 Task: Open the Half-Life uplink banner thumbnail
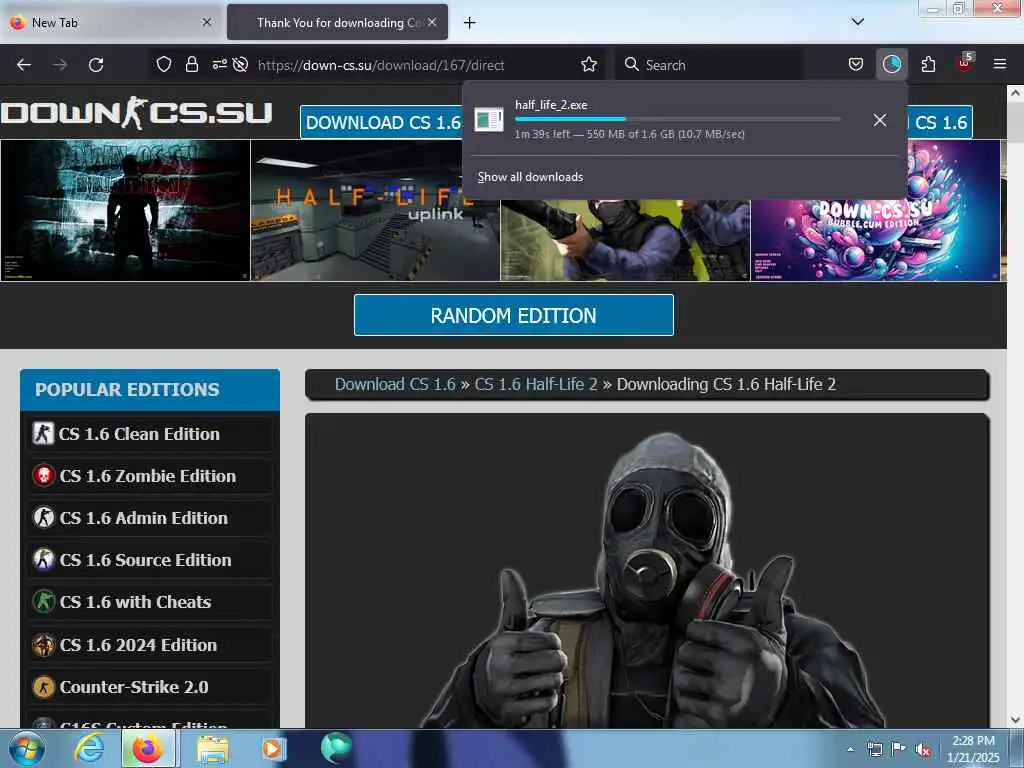coord(376,210)
